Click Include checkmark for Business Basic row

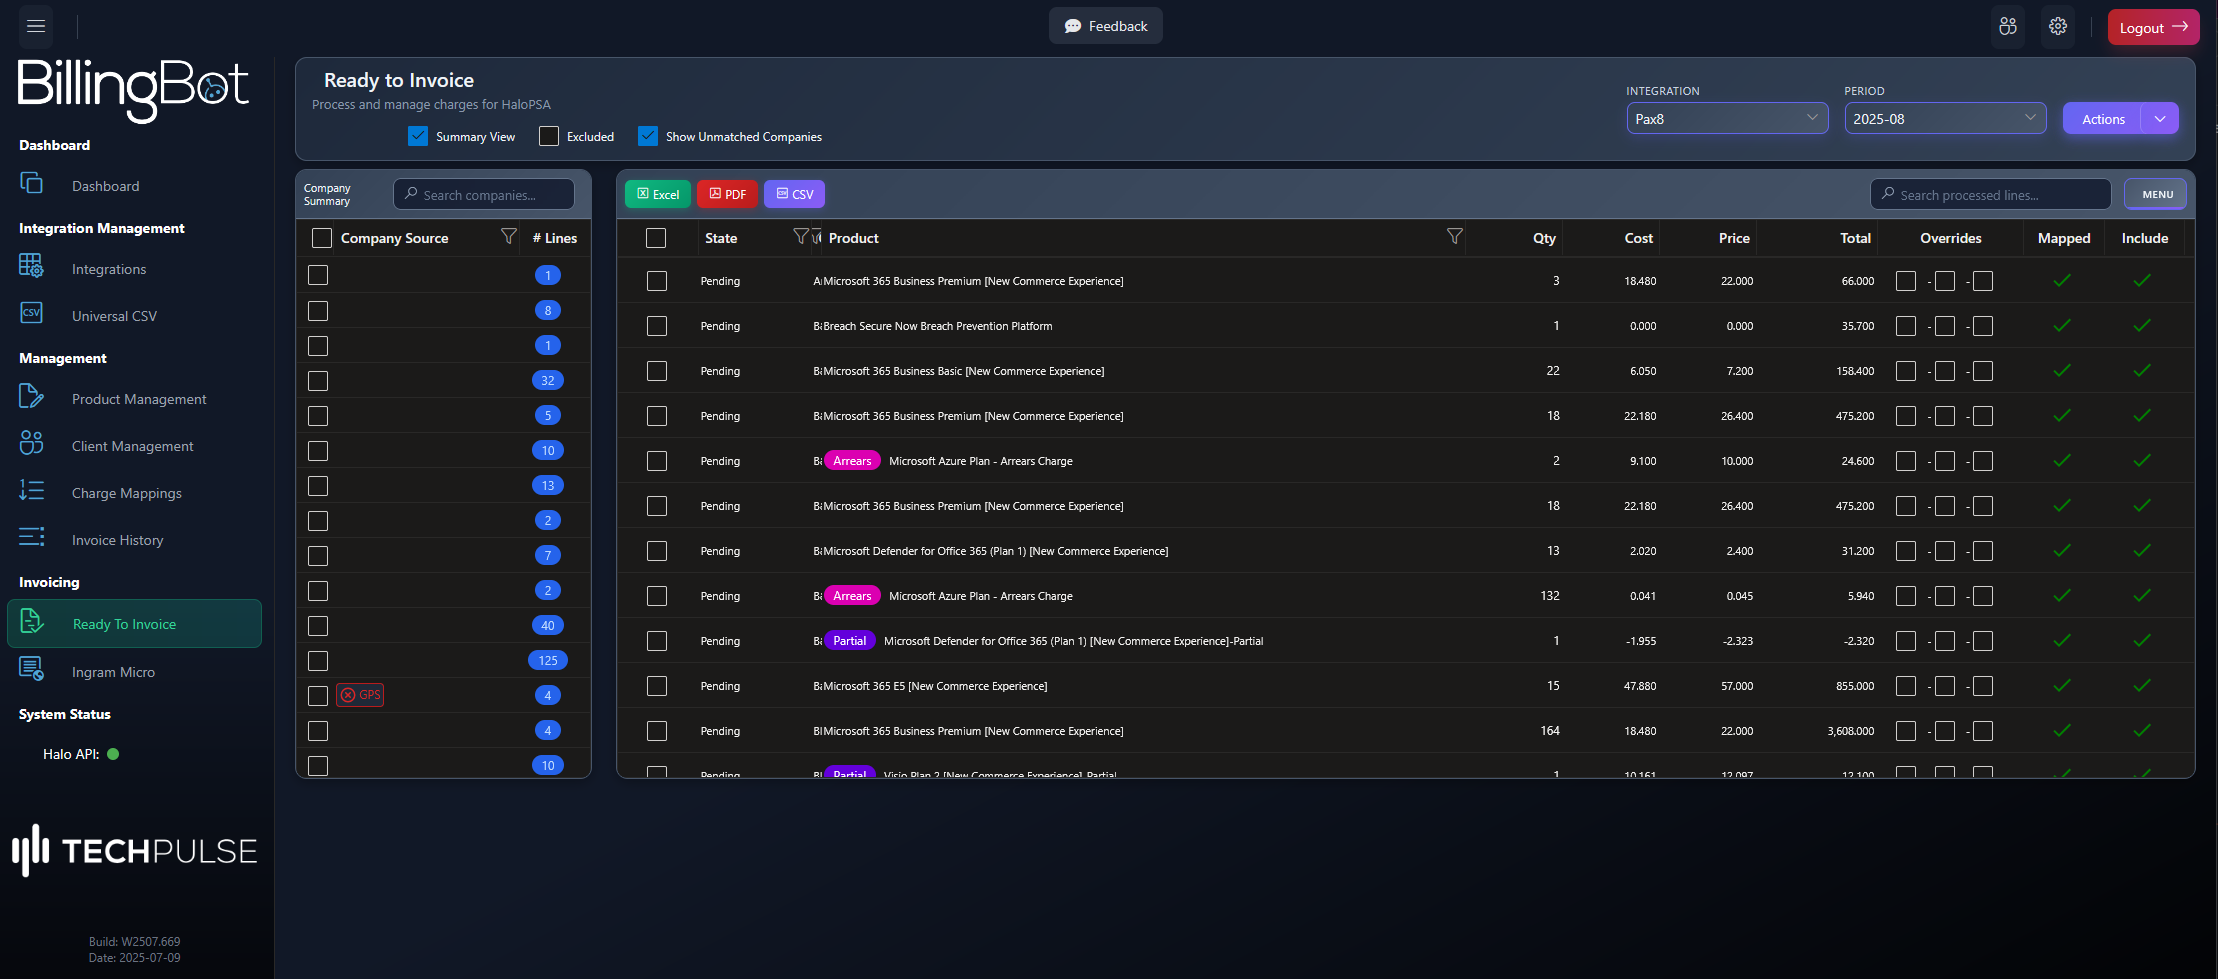(x=2141, y=371)
